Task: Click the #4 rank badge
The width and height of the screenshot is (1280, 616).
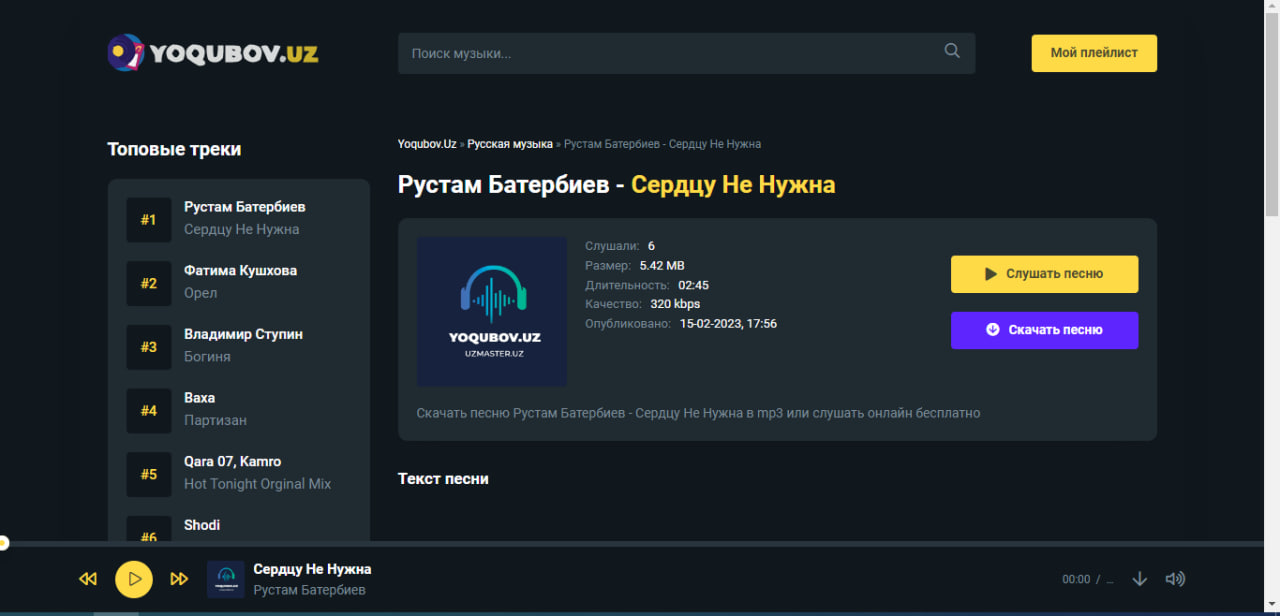Action: (149, 411)
